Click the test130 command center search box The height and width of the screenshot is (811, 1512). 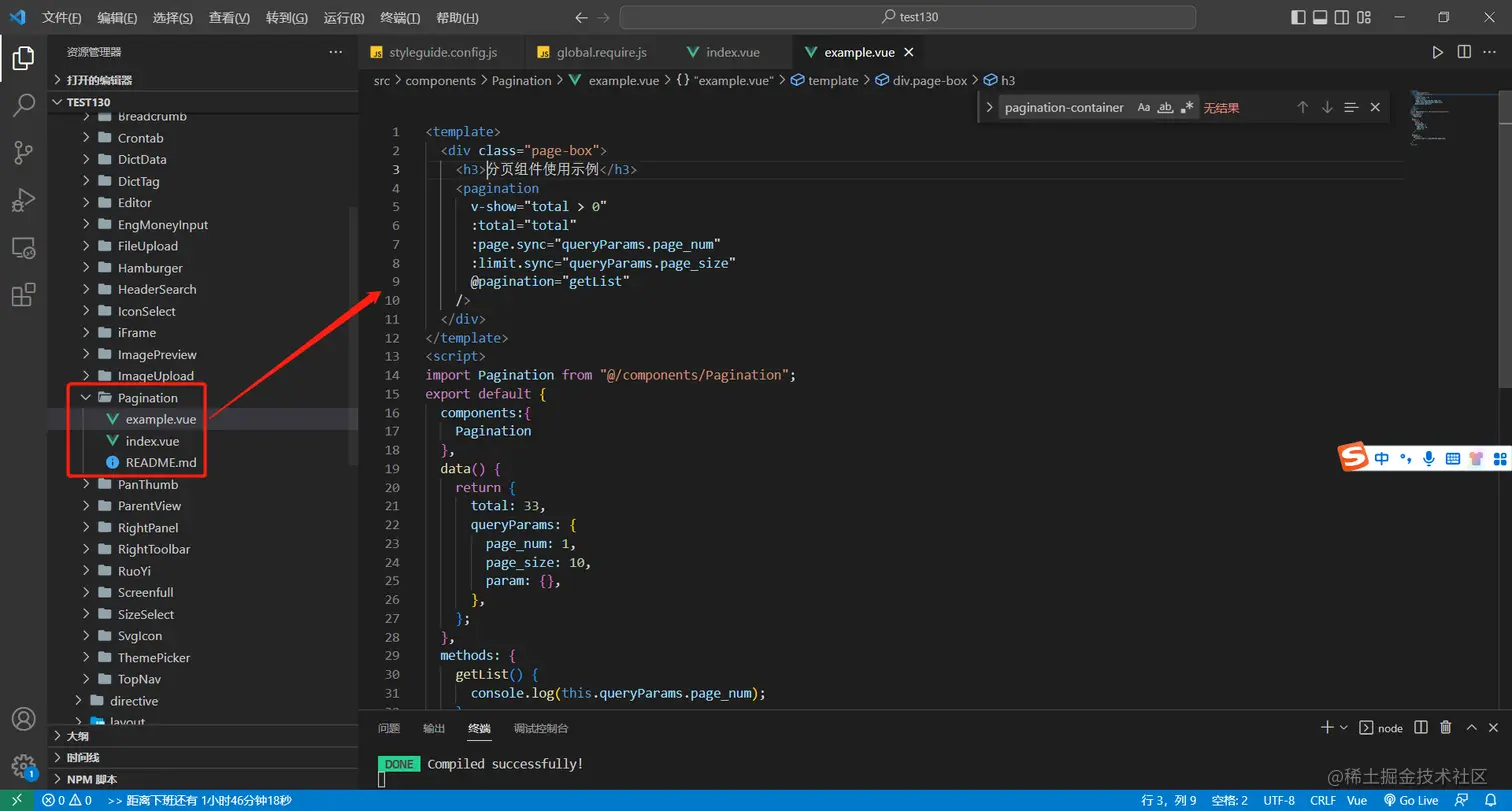click(908, 17)
